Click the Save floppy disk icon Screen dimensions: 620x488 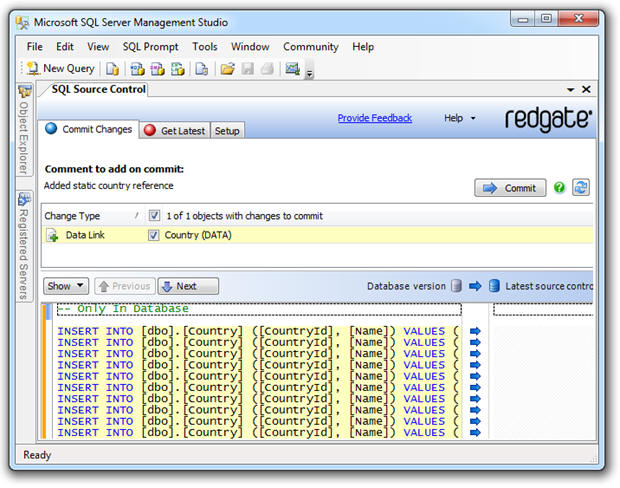click(x=248, y=69)
